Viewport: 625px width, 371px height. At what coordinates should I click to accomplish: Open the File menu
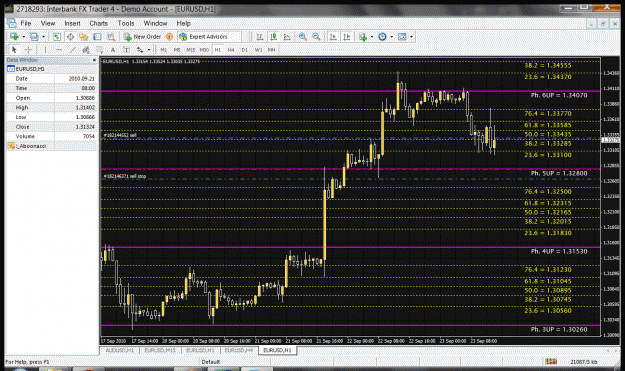tap(26, 24)
